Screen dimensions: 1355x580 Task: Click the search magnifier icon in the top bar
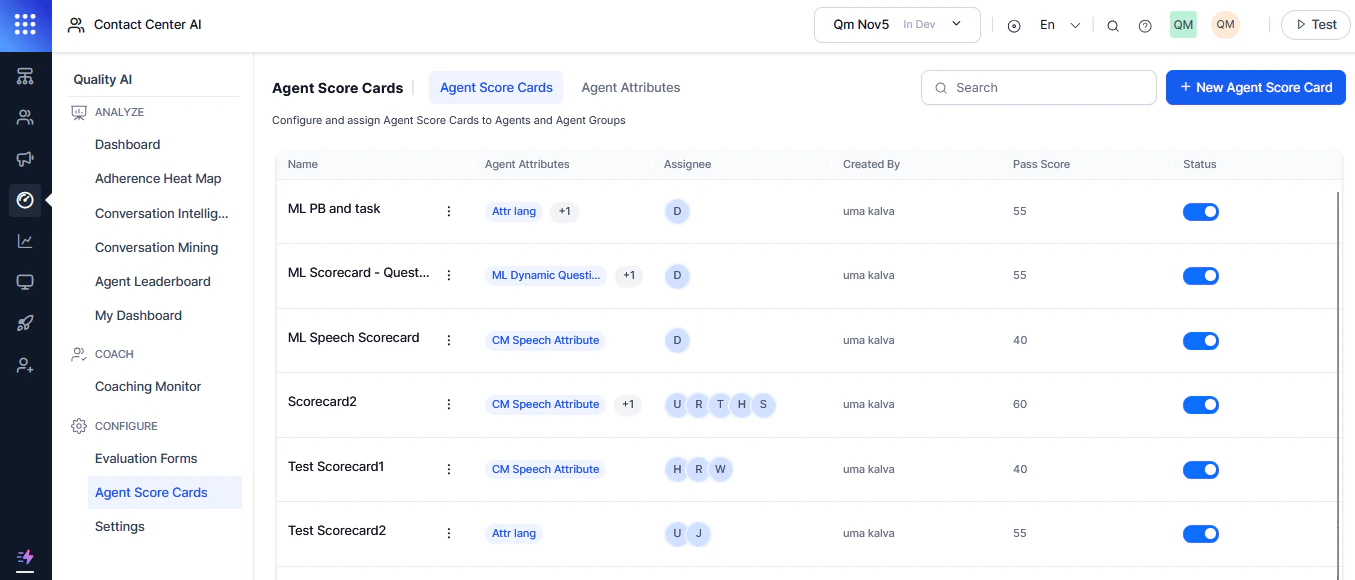1112,25
